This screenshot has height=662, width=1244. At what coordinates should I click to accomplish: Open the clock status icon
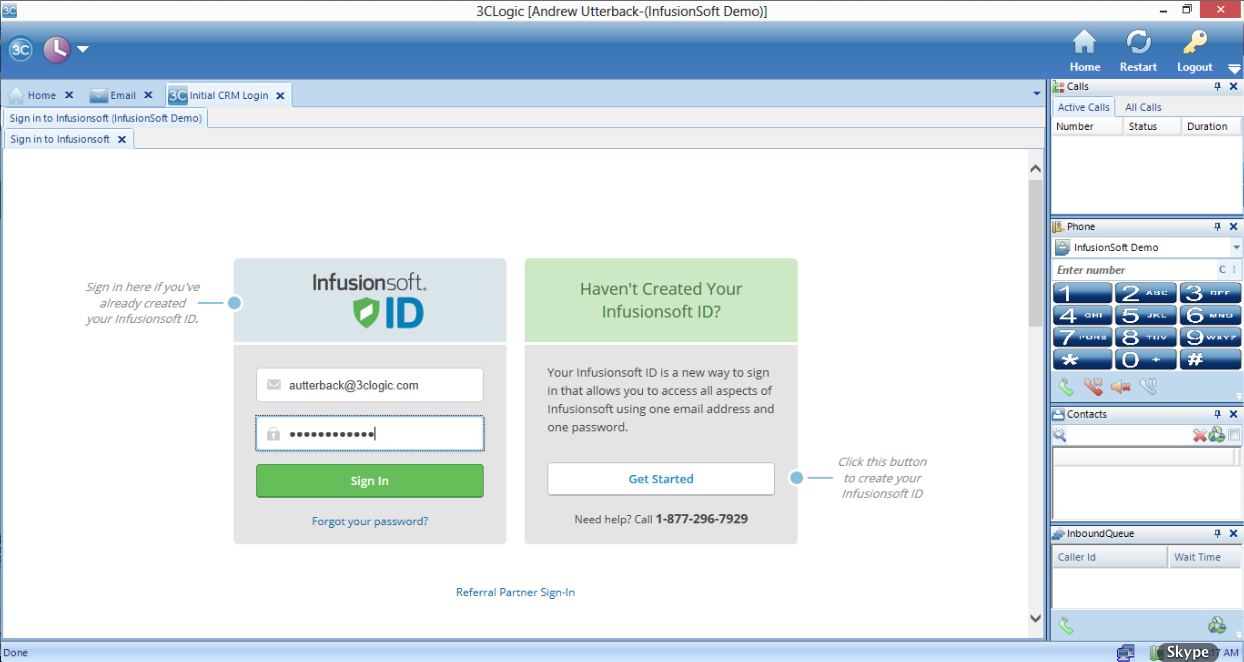(x=56, y=49)
